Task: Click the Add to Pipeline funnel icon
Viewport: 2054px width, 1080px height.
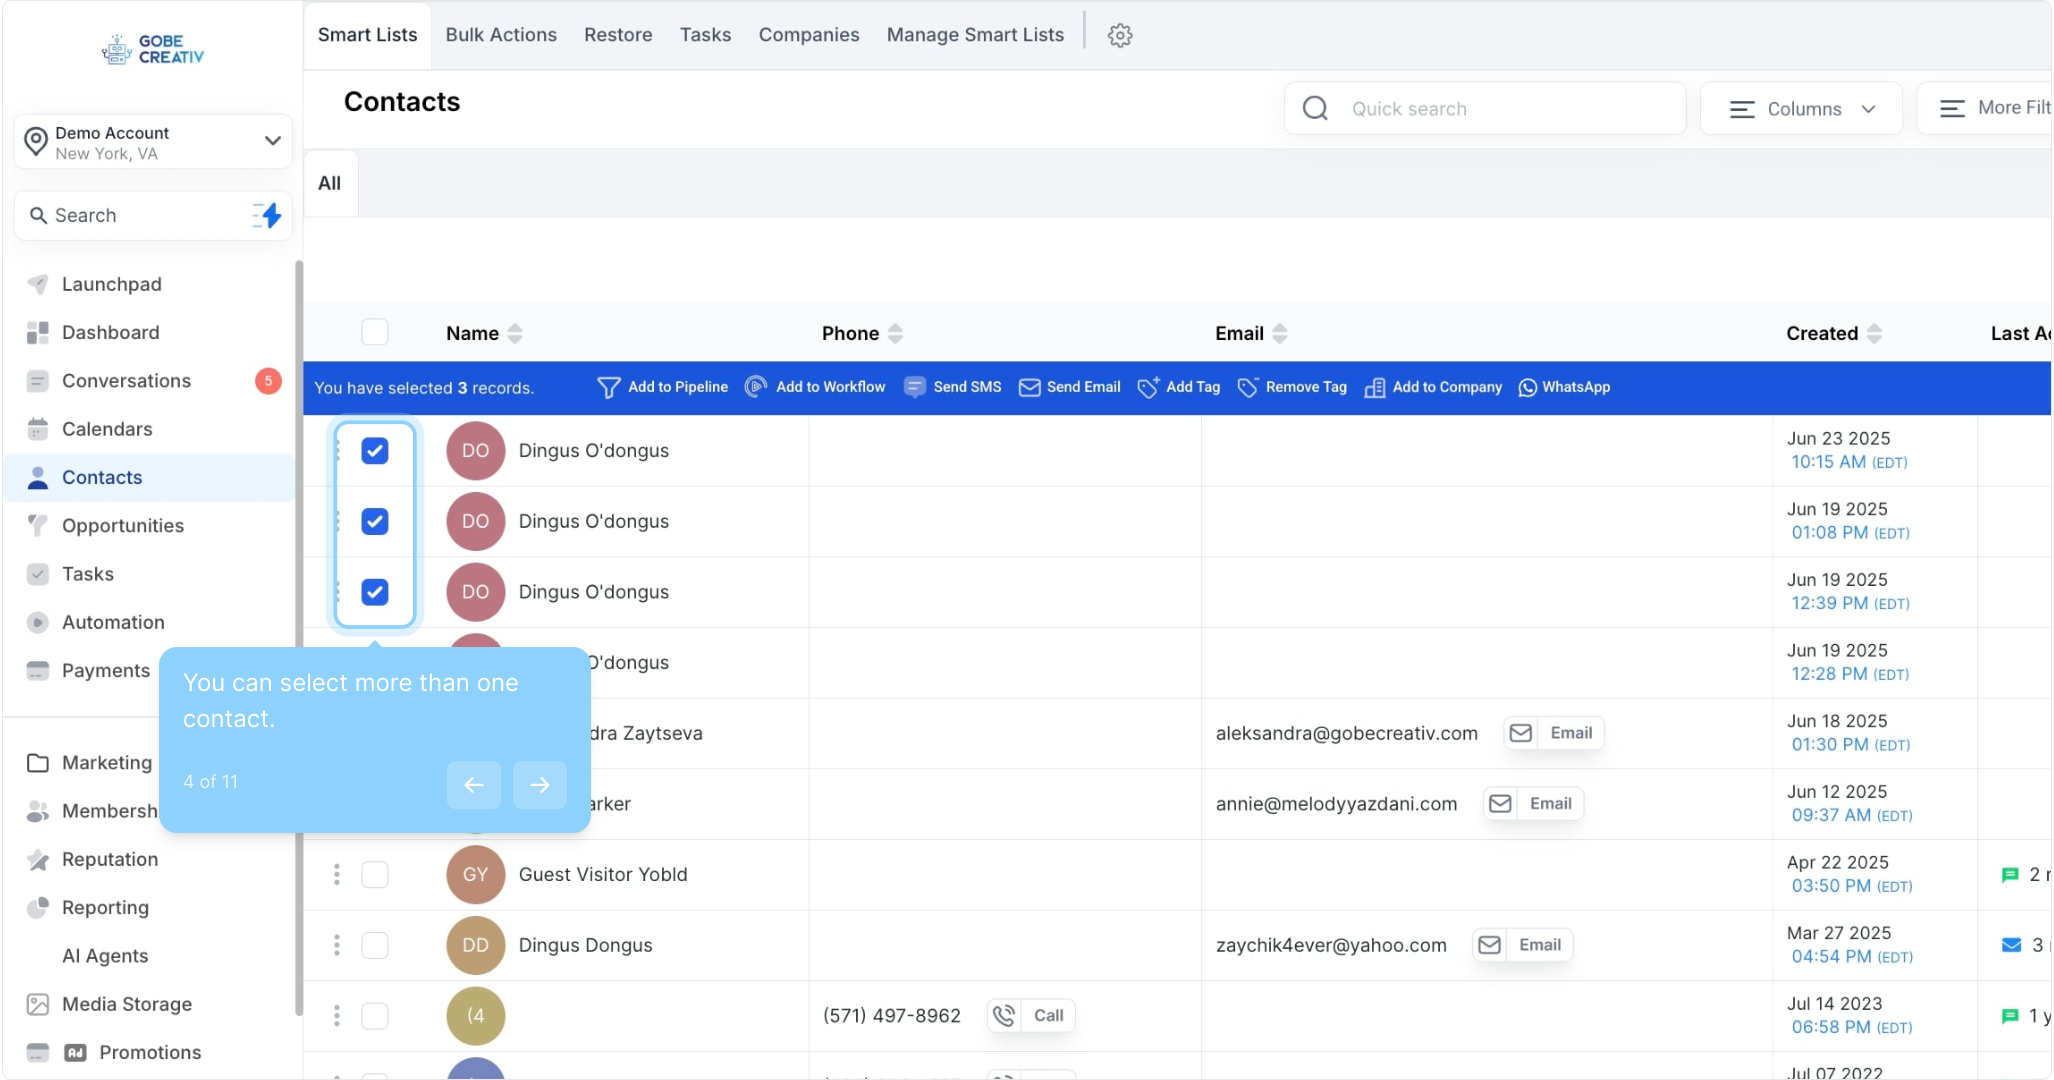Action: [x=608, y=388]
